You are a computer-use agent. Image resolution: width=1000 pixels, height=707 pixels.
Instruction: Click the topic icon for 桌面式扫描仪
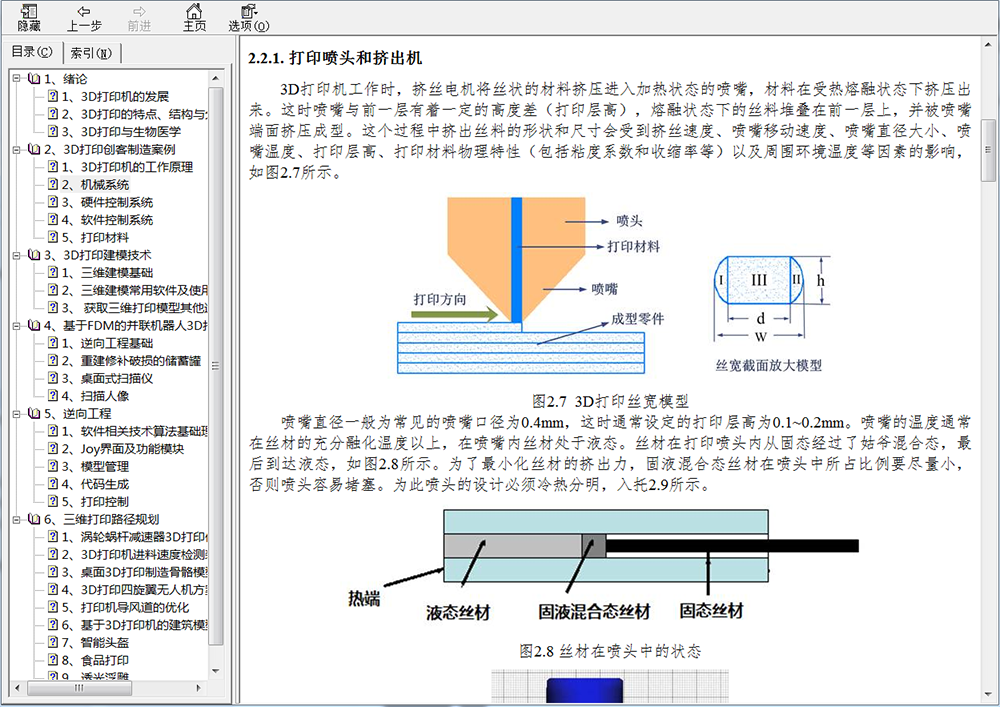click(x=54, y=378)
